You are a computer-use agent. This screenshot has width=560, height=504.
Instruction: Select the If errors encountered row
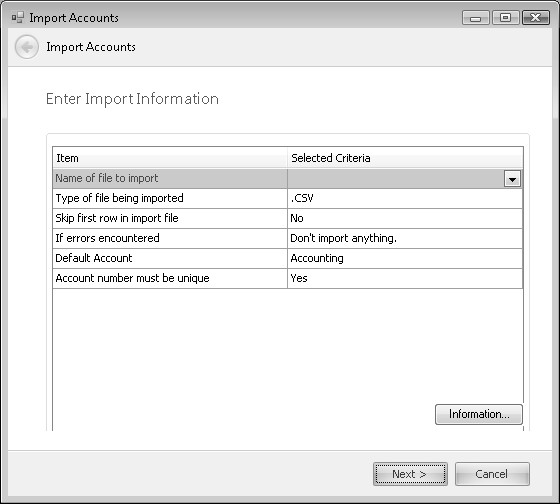(288, 238)
